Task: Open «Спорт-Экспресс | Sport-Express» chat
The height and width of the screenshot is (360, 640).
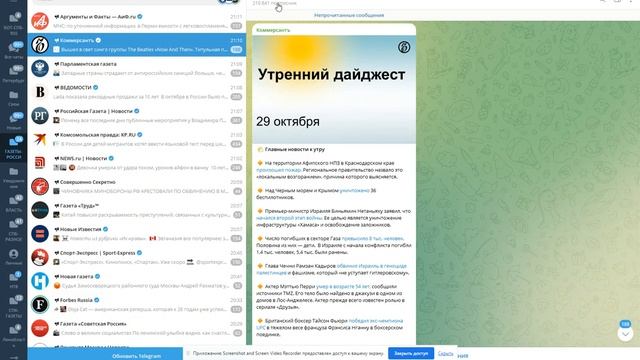Action: [137, 258]
